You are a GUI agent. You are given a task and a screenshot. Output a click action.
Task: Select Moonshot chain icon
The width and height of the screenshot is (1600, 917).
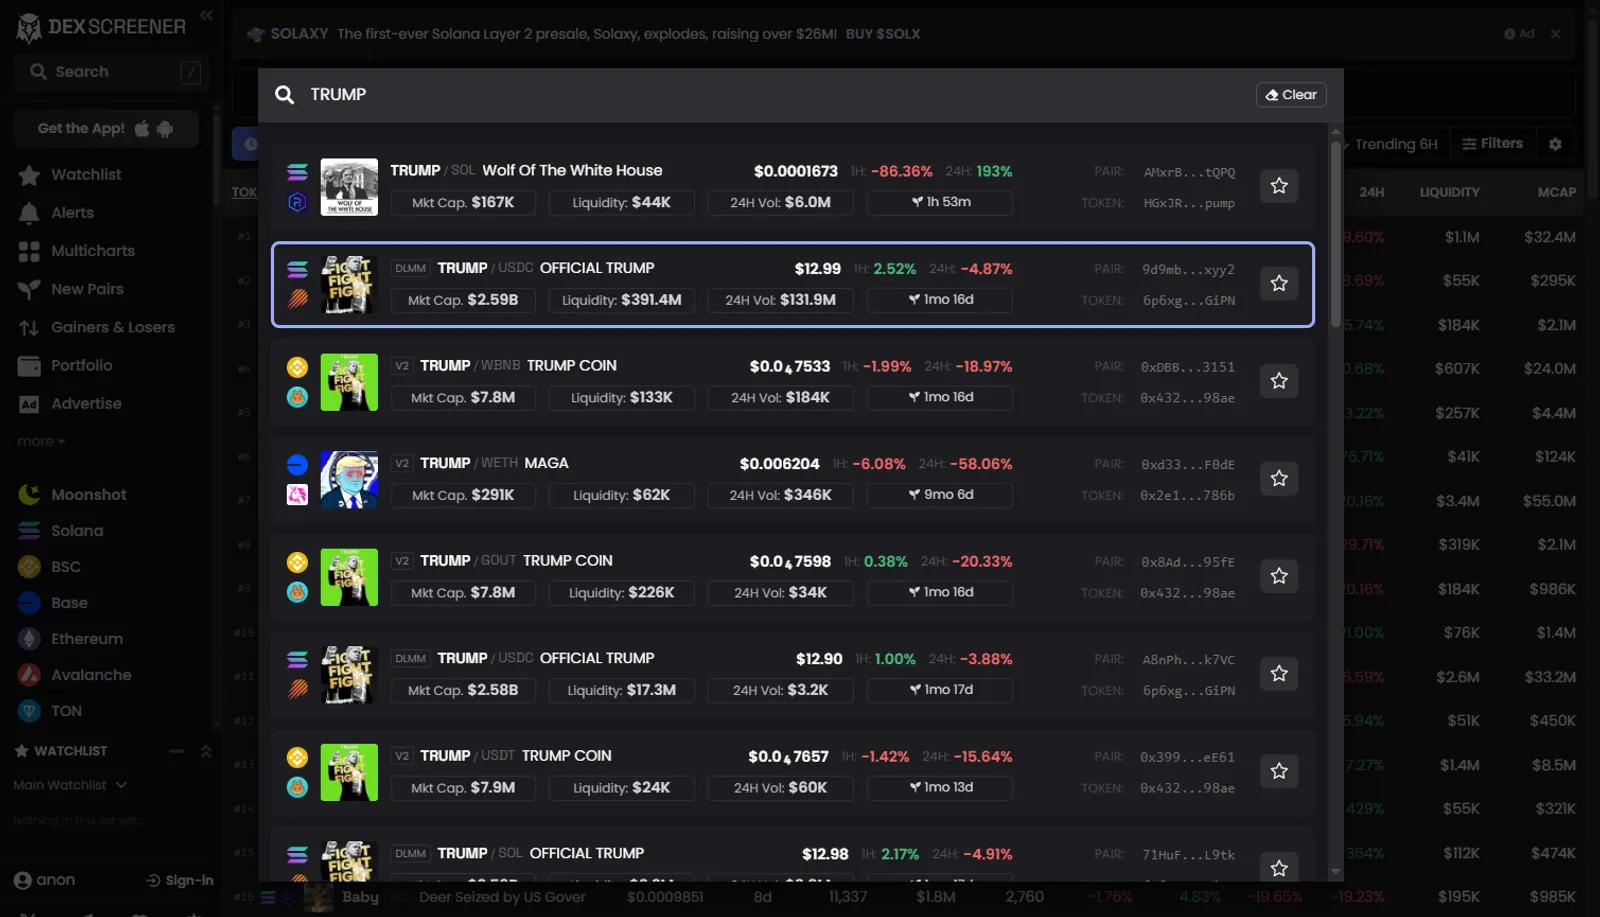pos(29,494)
